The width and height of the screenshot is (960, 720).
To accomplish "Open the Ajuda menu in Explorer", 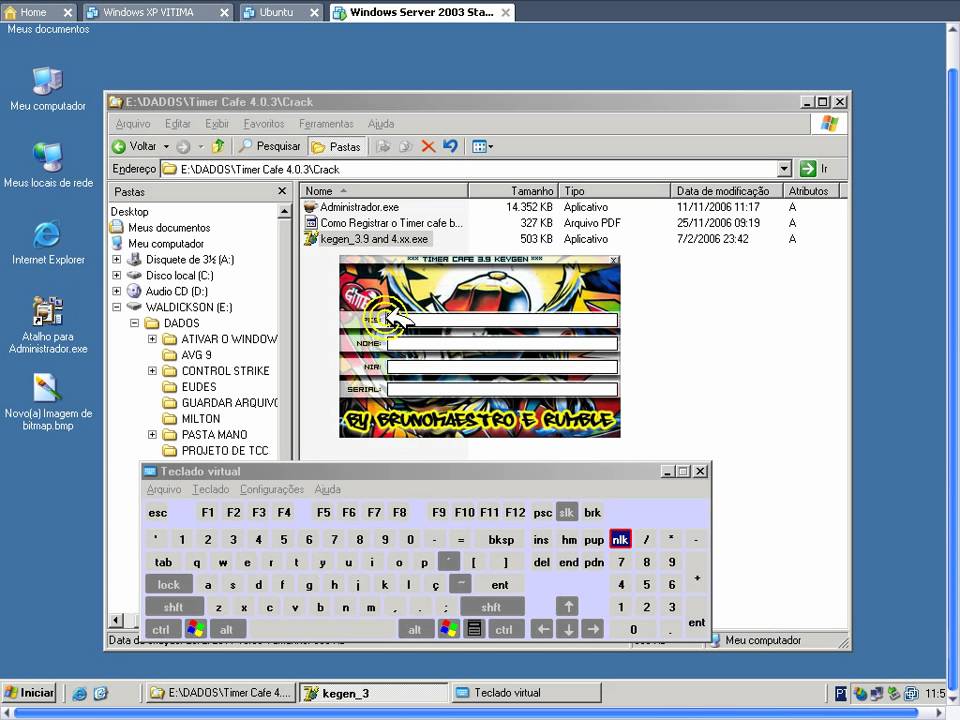I will tap(381, 124).
